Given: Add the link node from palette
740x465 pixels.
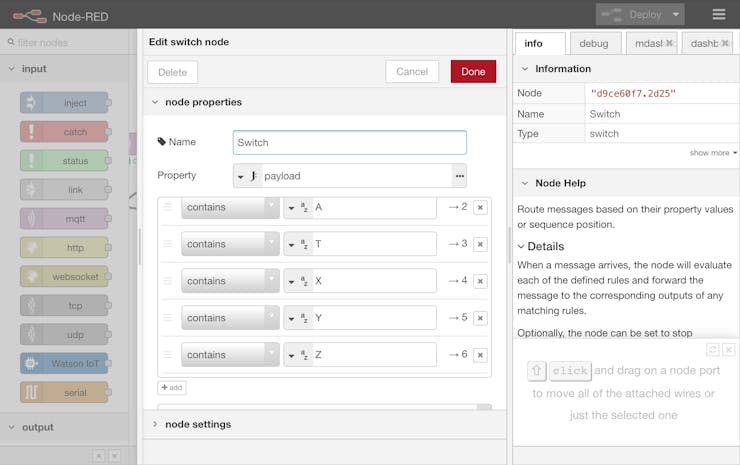Looking at the screenshot, I should pos(64,190).
